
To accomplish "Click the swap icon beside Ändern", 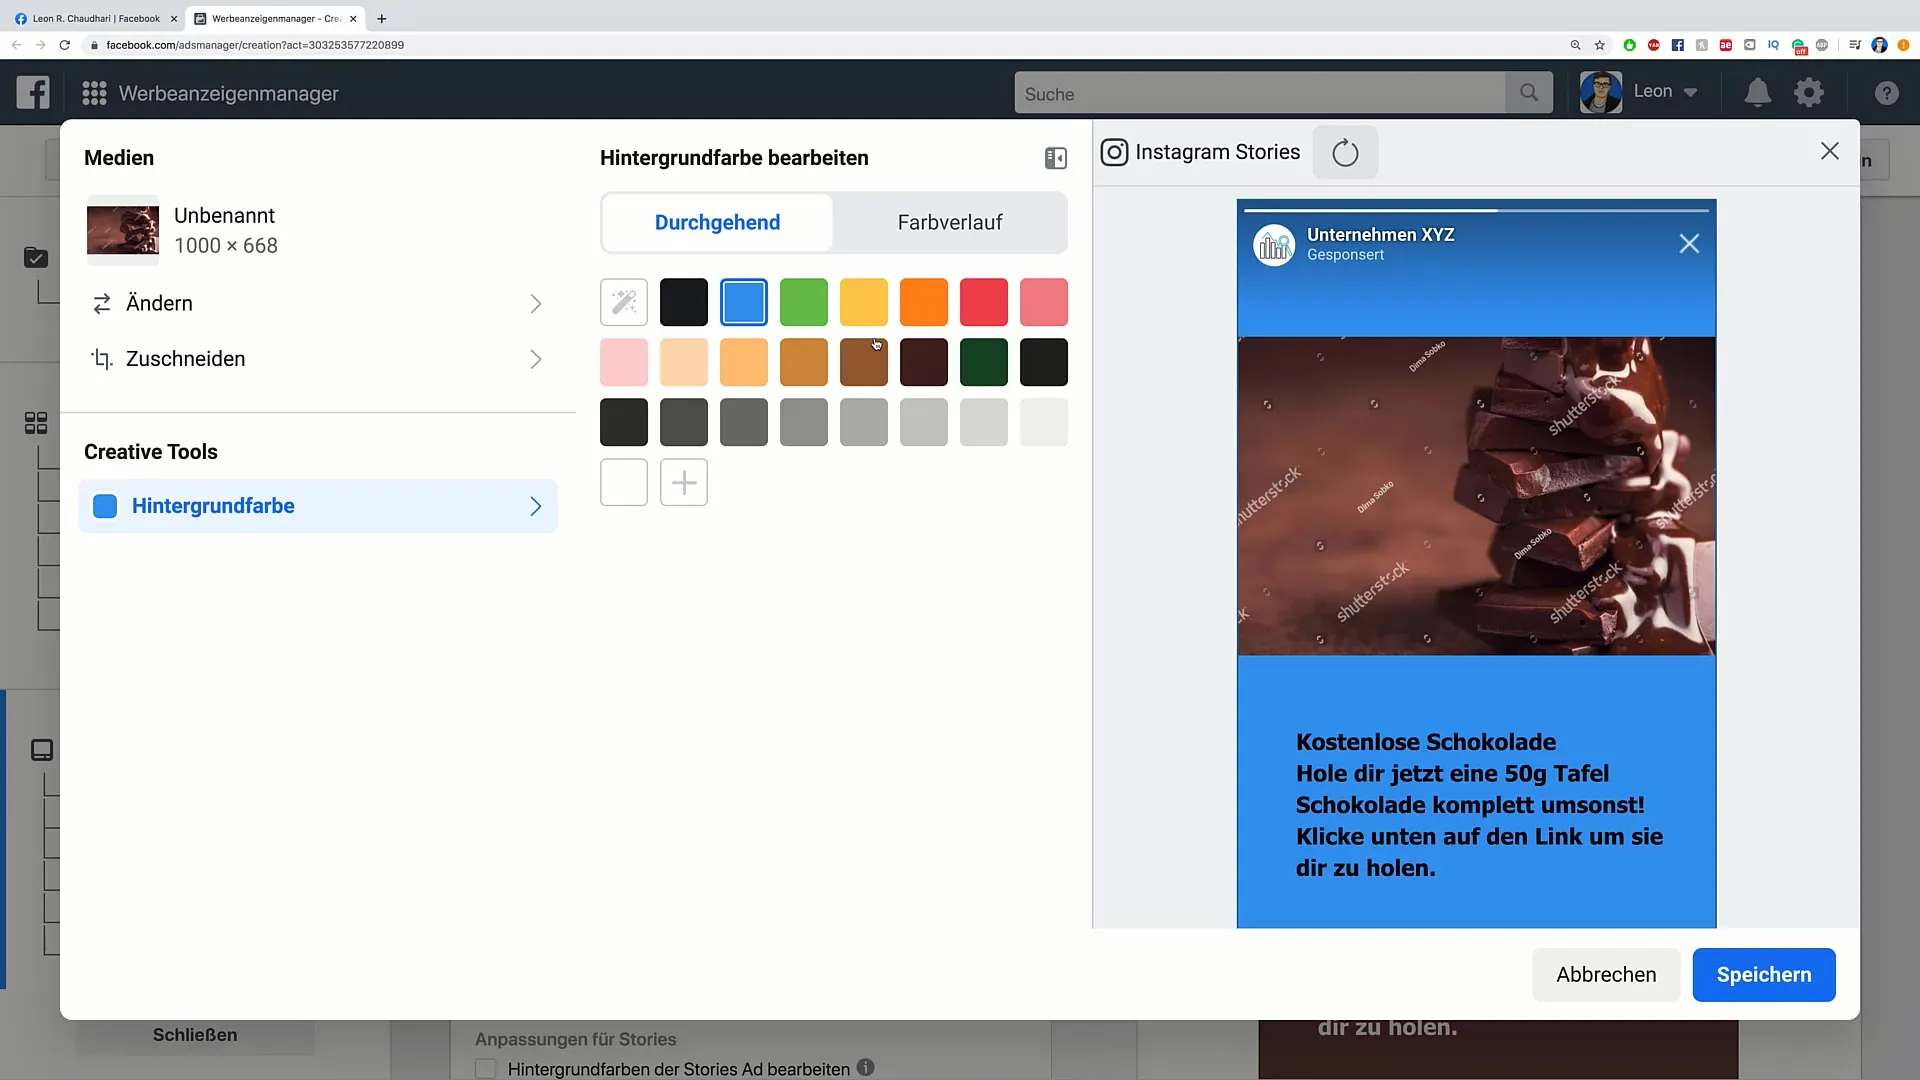I will [101, 304].
